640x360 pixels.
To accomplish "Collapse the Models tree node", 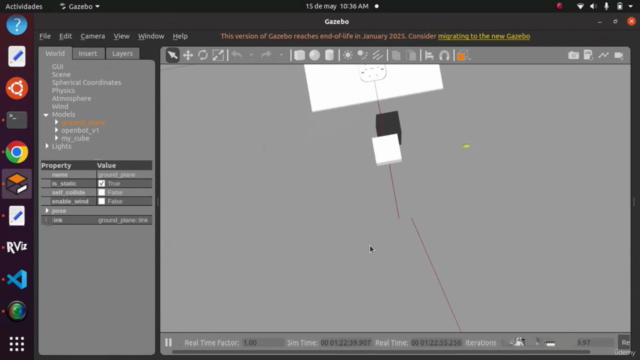I will (x=46, y=115).
